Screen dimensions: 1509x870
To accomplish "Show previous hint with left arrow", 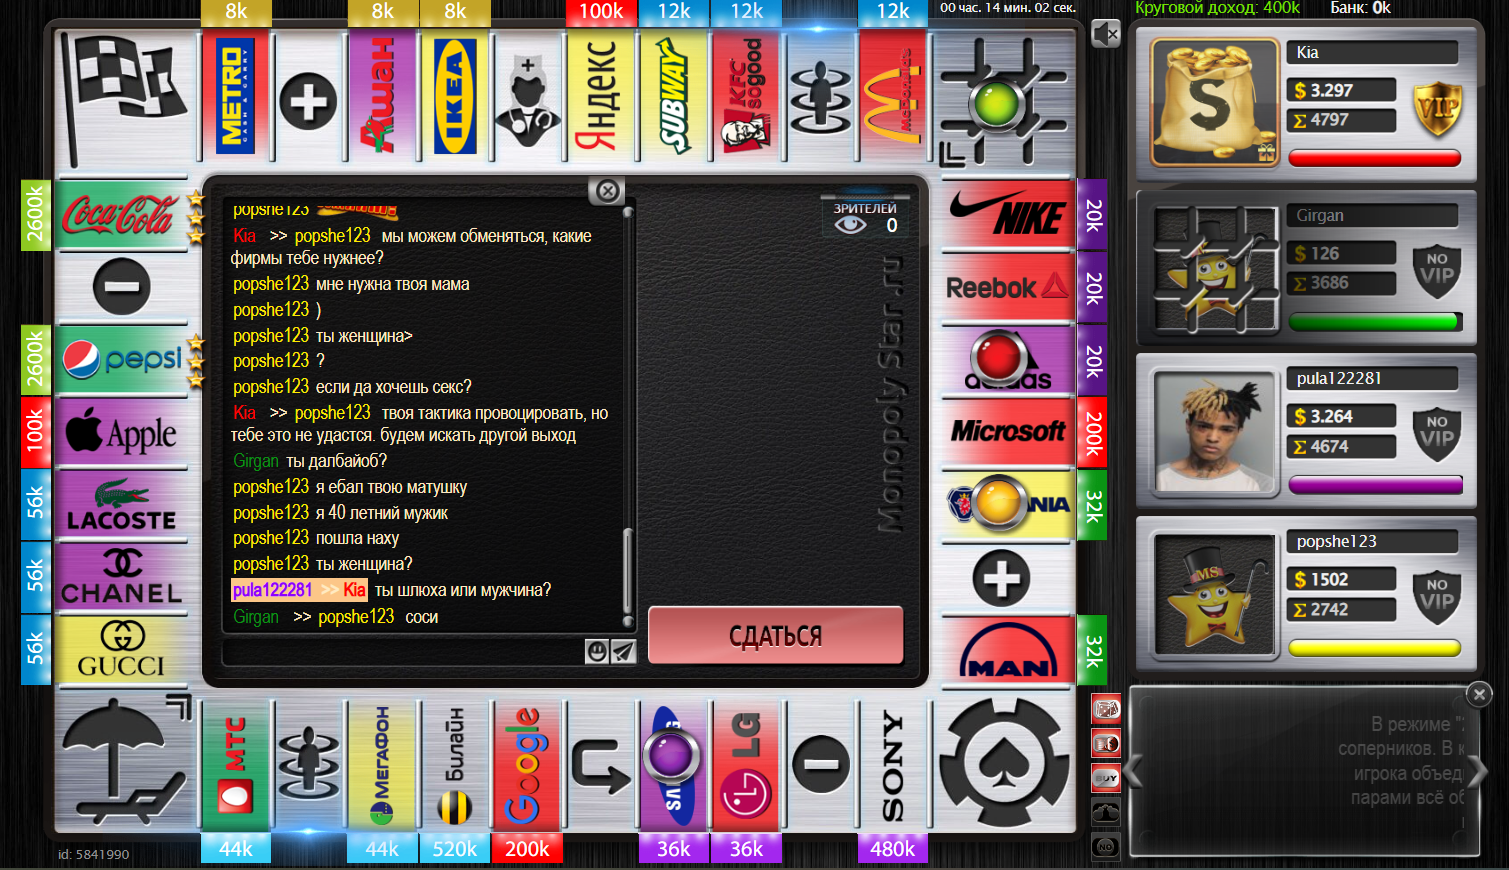I will [1134, 772].
